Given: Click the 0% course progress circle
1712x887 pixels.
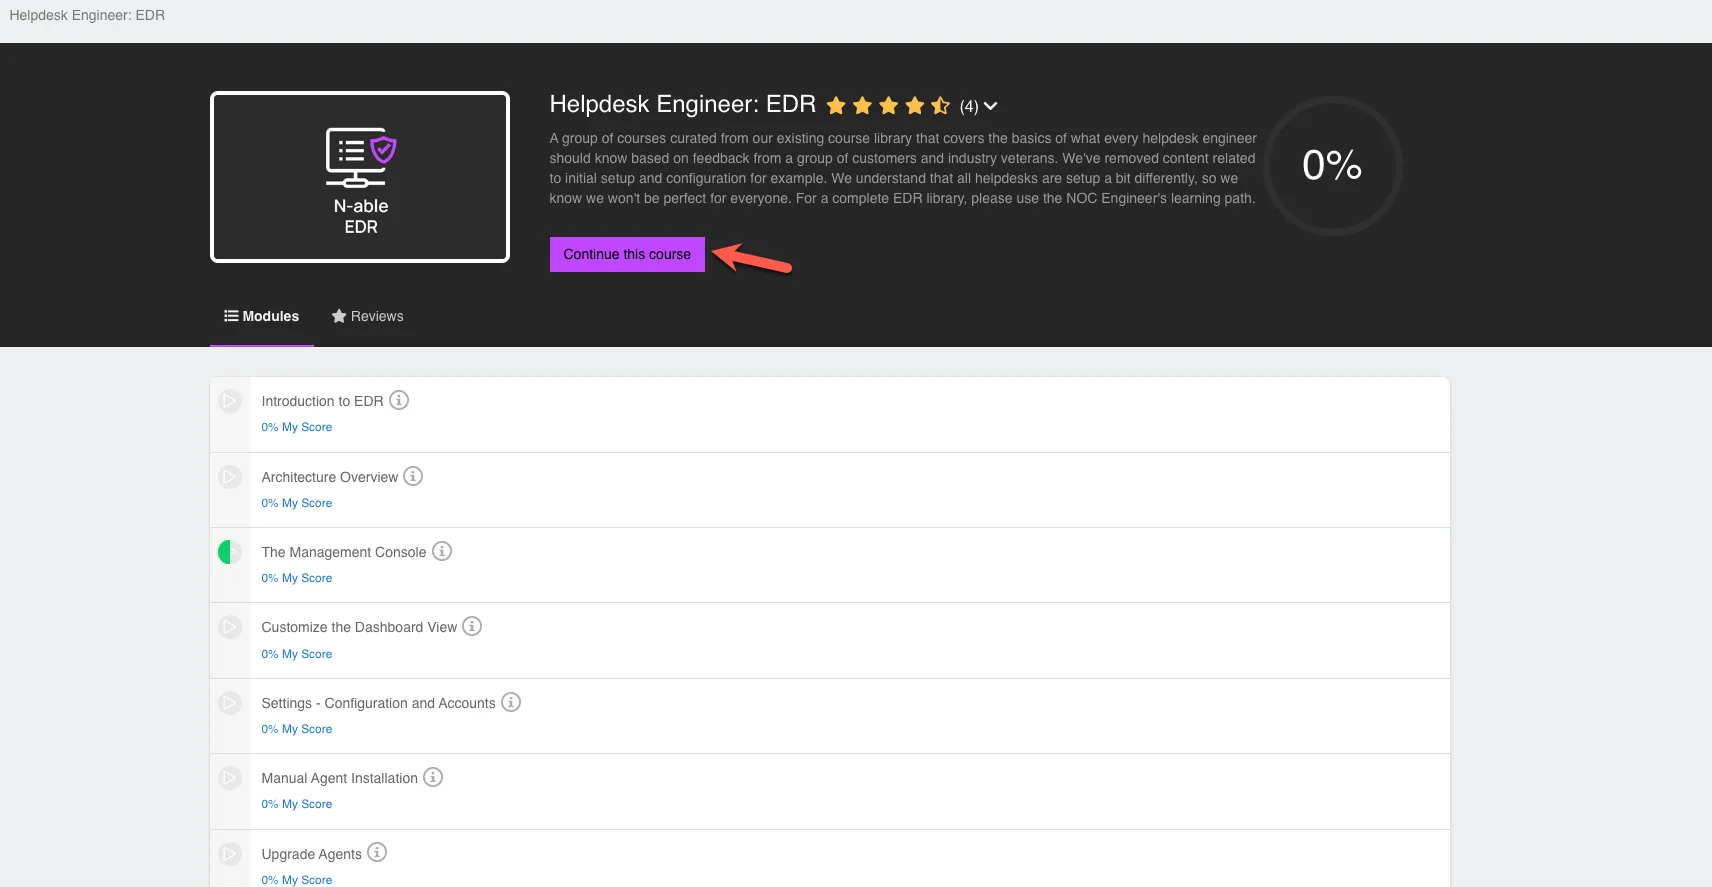Looking at the screenshot, I should tap(1333, 166).
